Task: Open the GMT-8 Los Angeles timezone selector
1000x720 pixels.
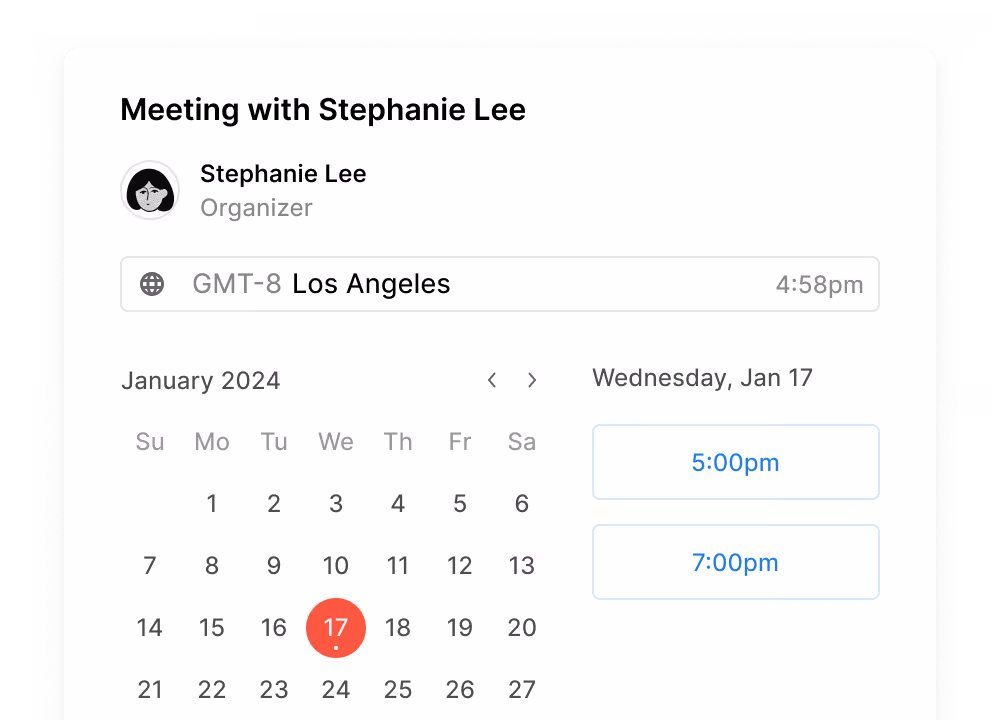Action: (499, 284)
